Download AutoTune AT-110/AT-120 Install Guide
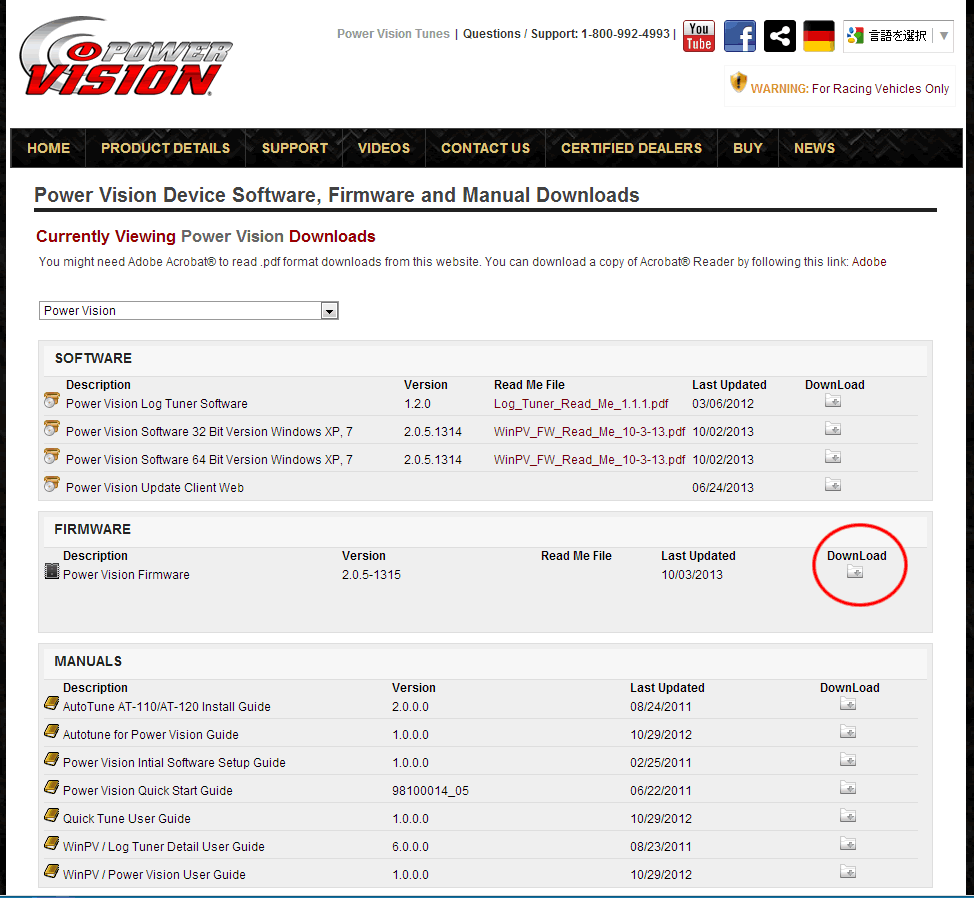 pos(848,704)
